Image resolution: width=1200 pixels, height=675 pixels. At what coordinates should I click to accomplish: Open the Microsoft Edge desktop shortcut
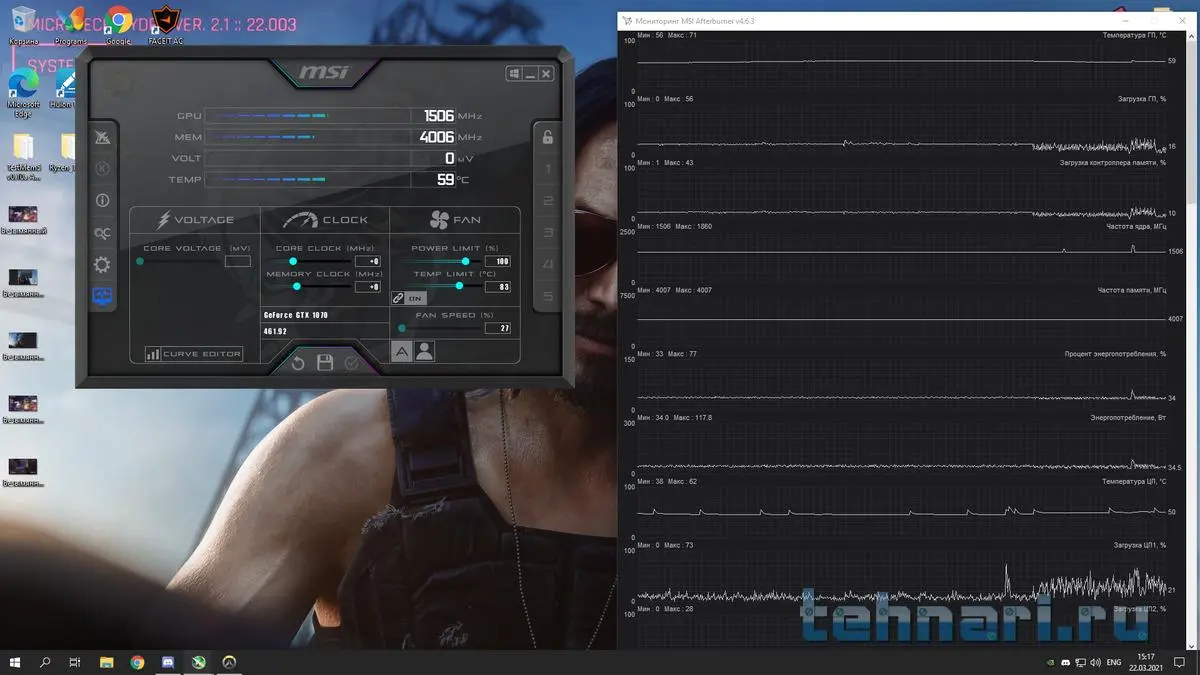(x=23, y=94)
